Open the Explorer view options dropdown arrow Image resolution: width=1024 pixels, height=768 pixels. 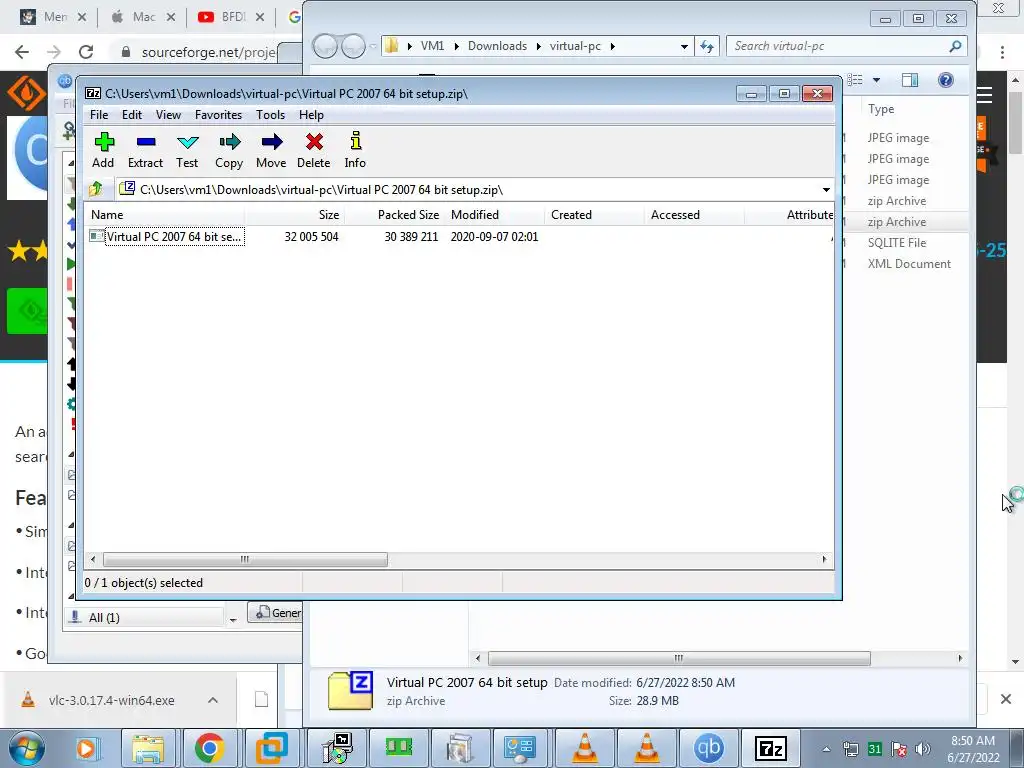(876, 80)
